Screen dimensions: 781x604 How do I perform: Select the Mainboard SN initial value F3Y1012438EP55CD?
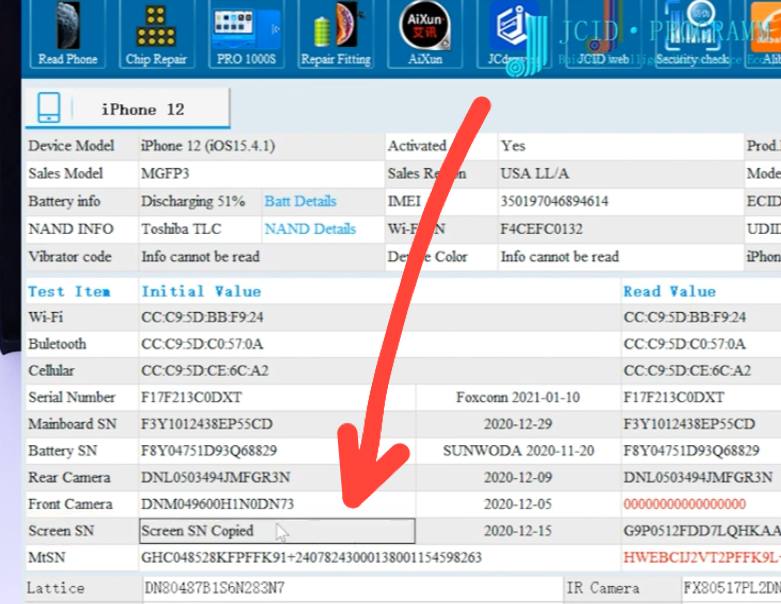(207, 424)
